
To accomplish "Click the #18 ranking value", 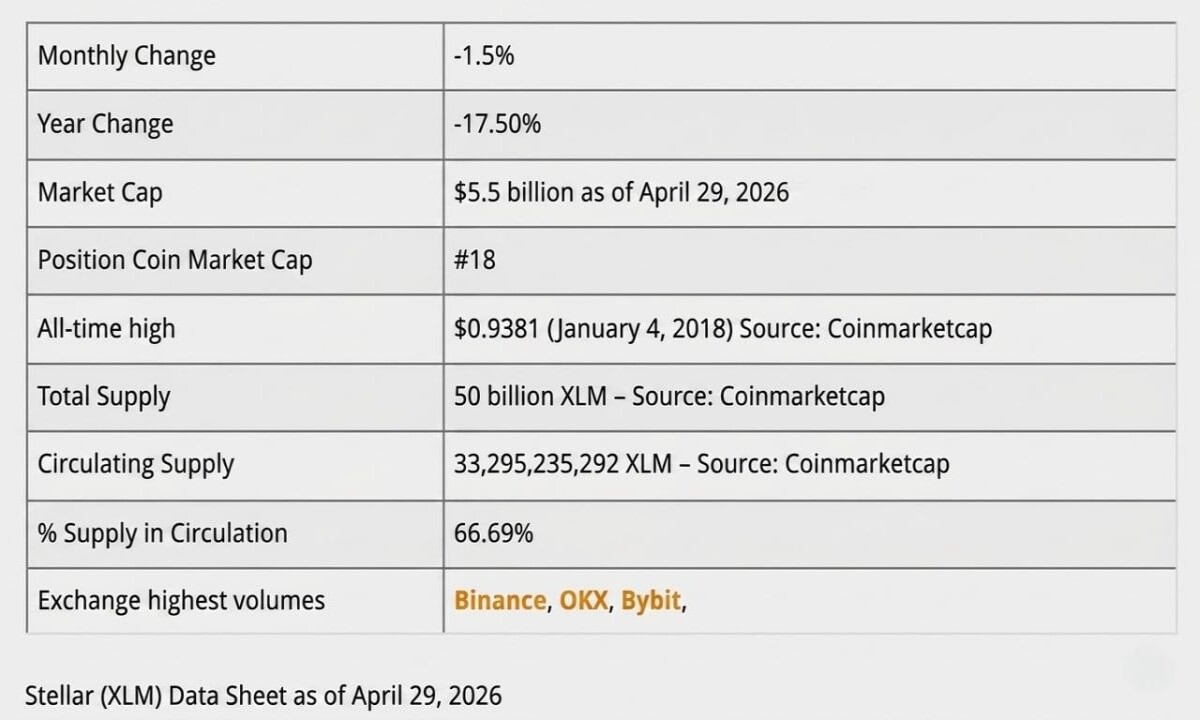I will point(474,260).
